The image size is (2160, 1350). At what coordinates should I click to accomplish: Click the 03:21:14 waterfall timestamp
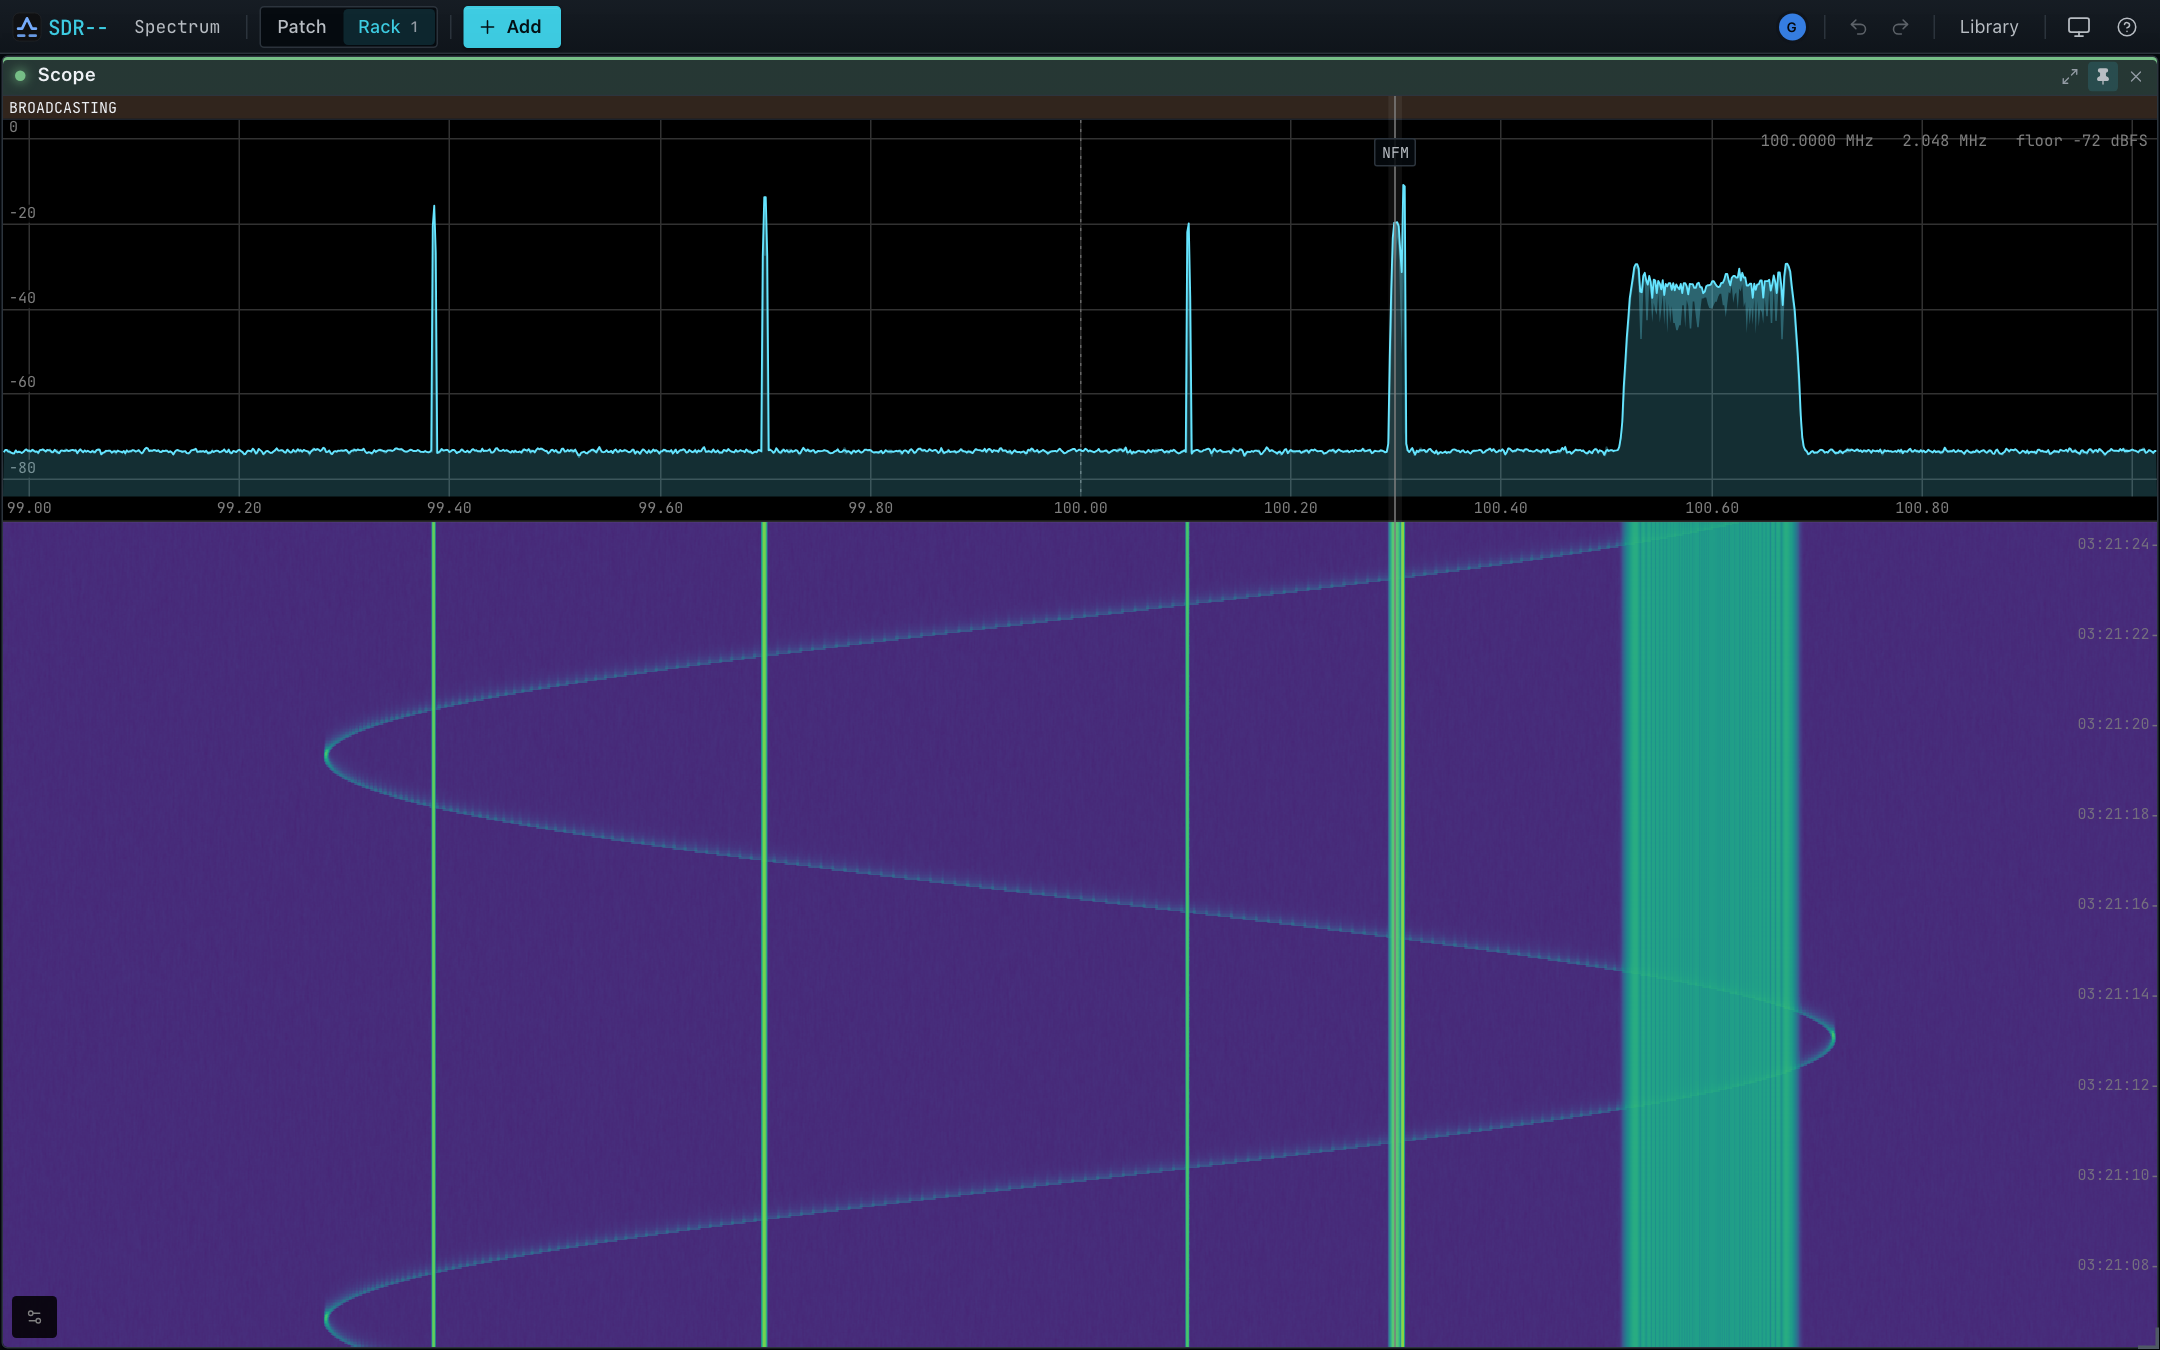point(2113,994)
